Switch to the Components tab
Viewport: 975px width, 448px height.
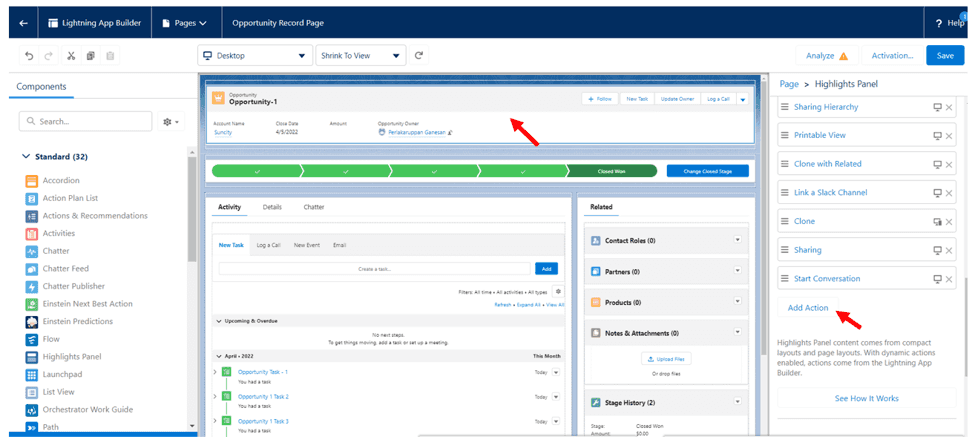click(x=41, y=87)
